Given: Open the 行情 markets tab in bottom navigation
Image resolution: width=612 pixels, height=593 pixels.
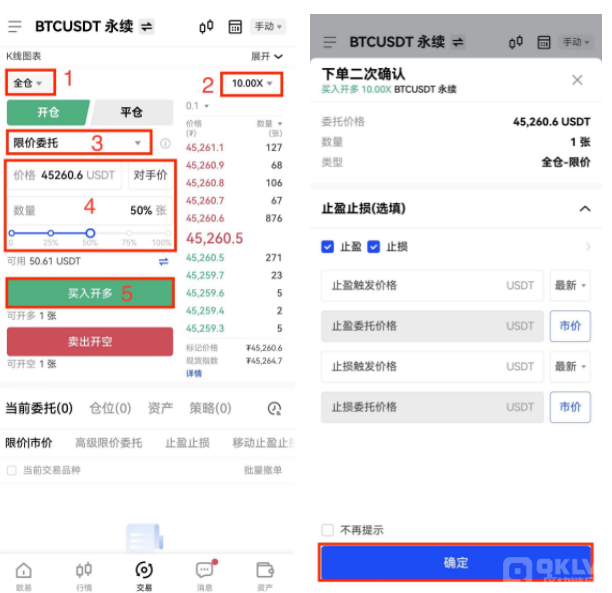Looking at the screenshot, I should (83, 573).
